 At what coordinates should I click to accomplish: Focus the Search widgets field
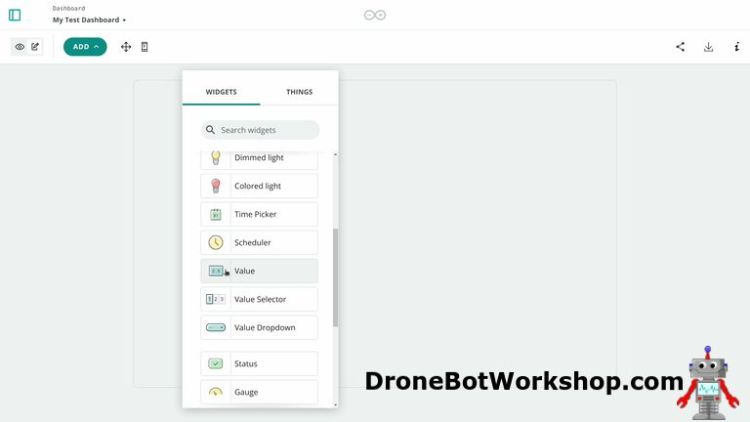[x=260, y=130]
